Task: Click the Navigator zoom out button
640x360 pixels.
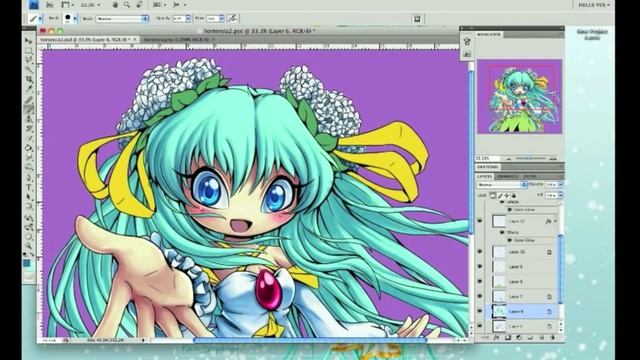Action: click(509, 158)
